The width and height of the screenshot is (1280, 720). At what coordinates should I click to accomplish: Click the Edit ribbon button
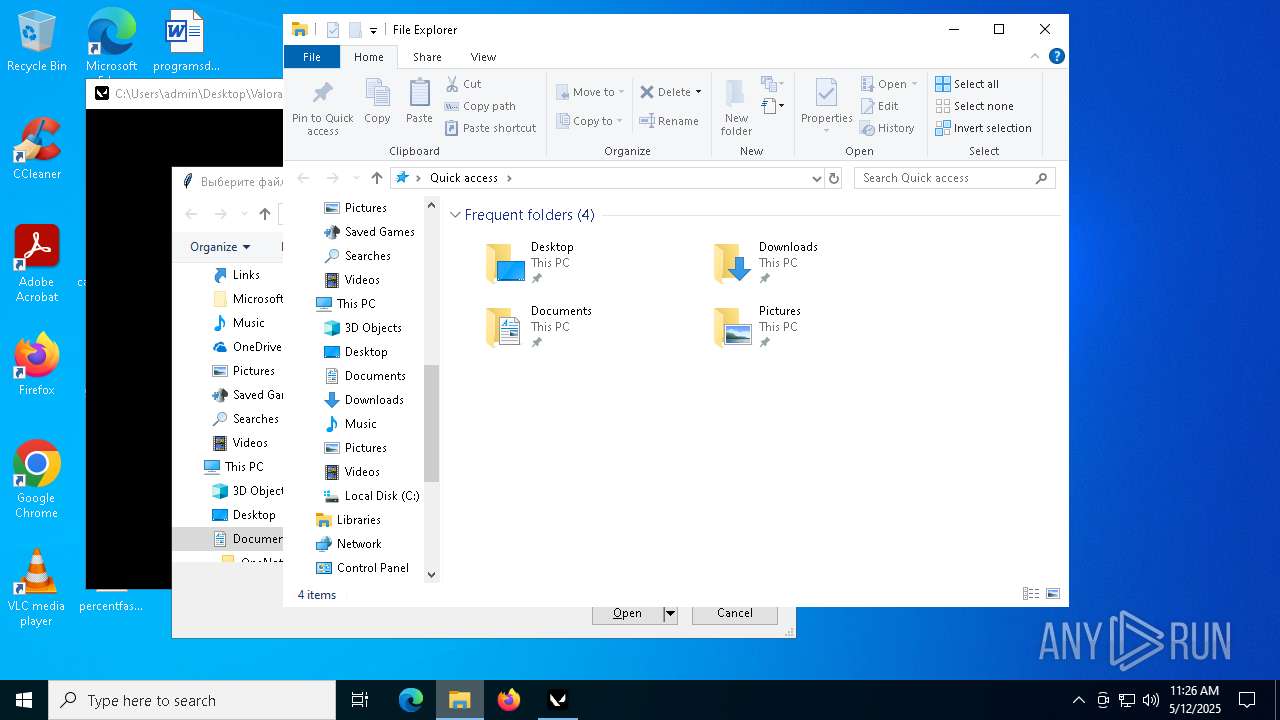coord(879,106)
